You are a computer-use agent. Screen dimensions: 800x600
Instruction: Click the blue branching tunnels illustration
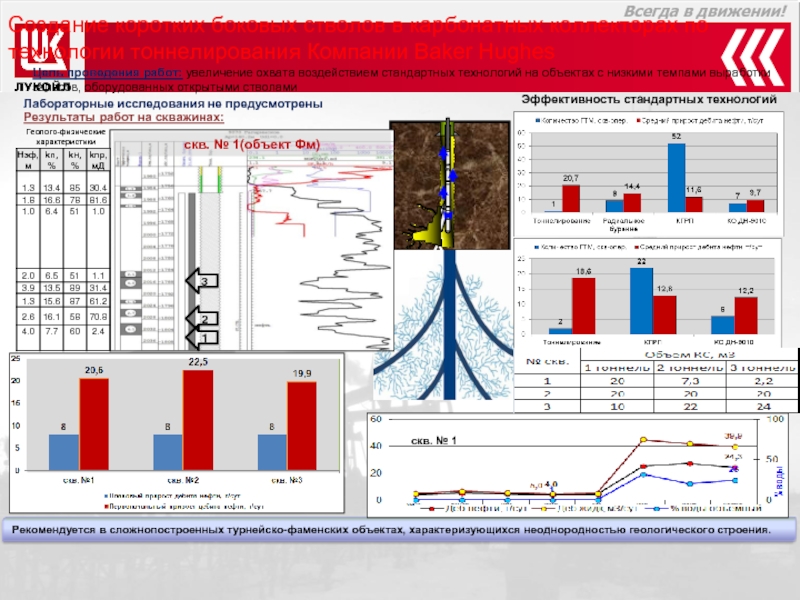click(443, 324)
